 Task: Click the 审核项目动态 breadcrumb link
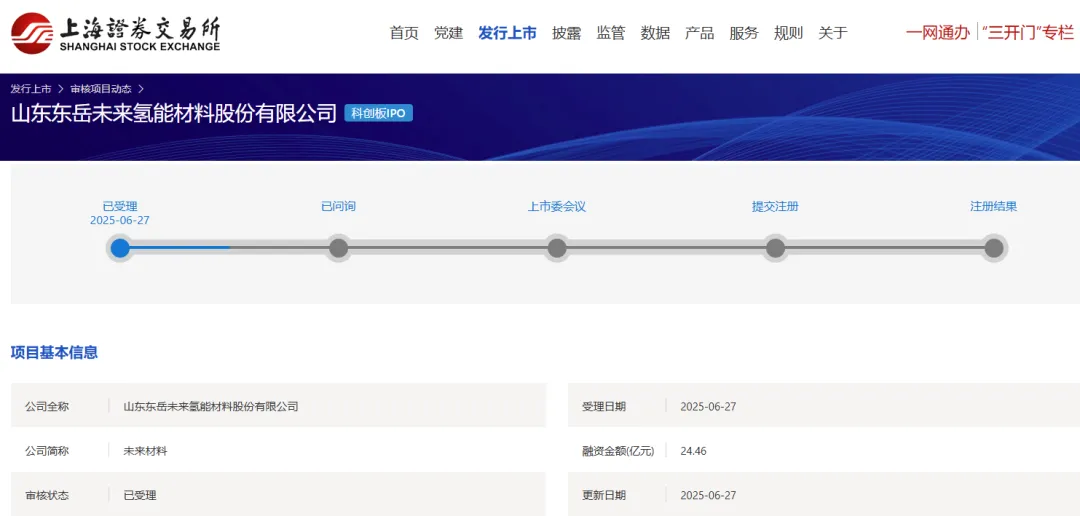point(101,89)
